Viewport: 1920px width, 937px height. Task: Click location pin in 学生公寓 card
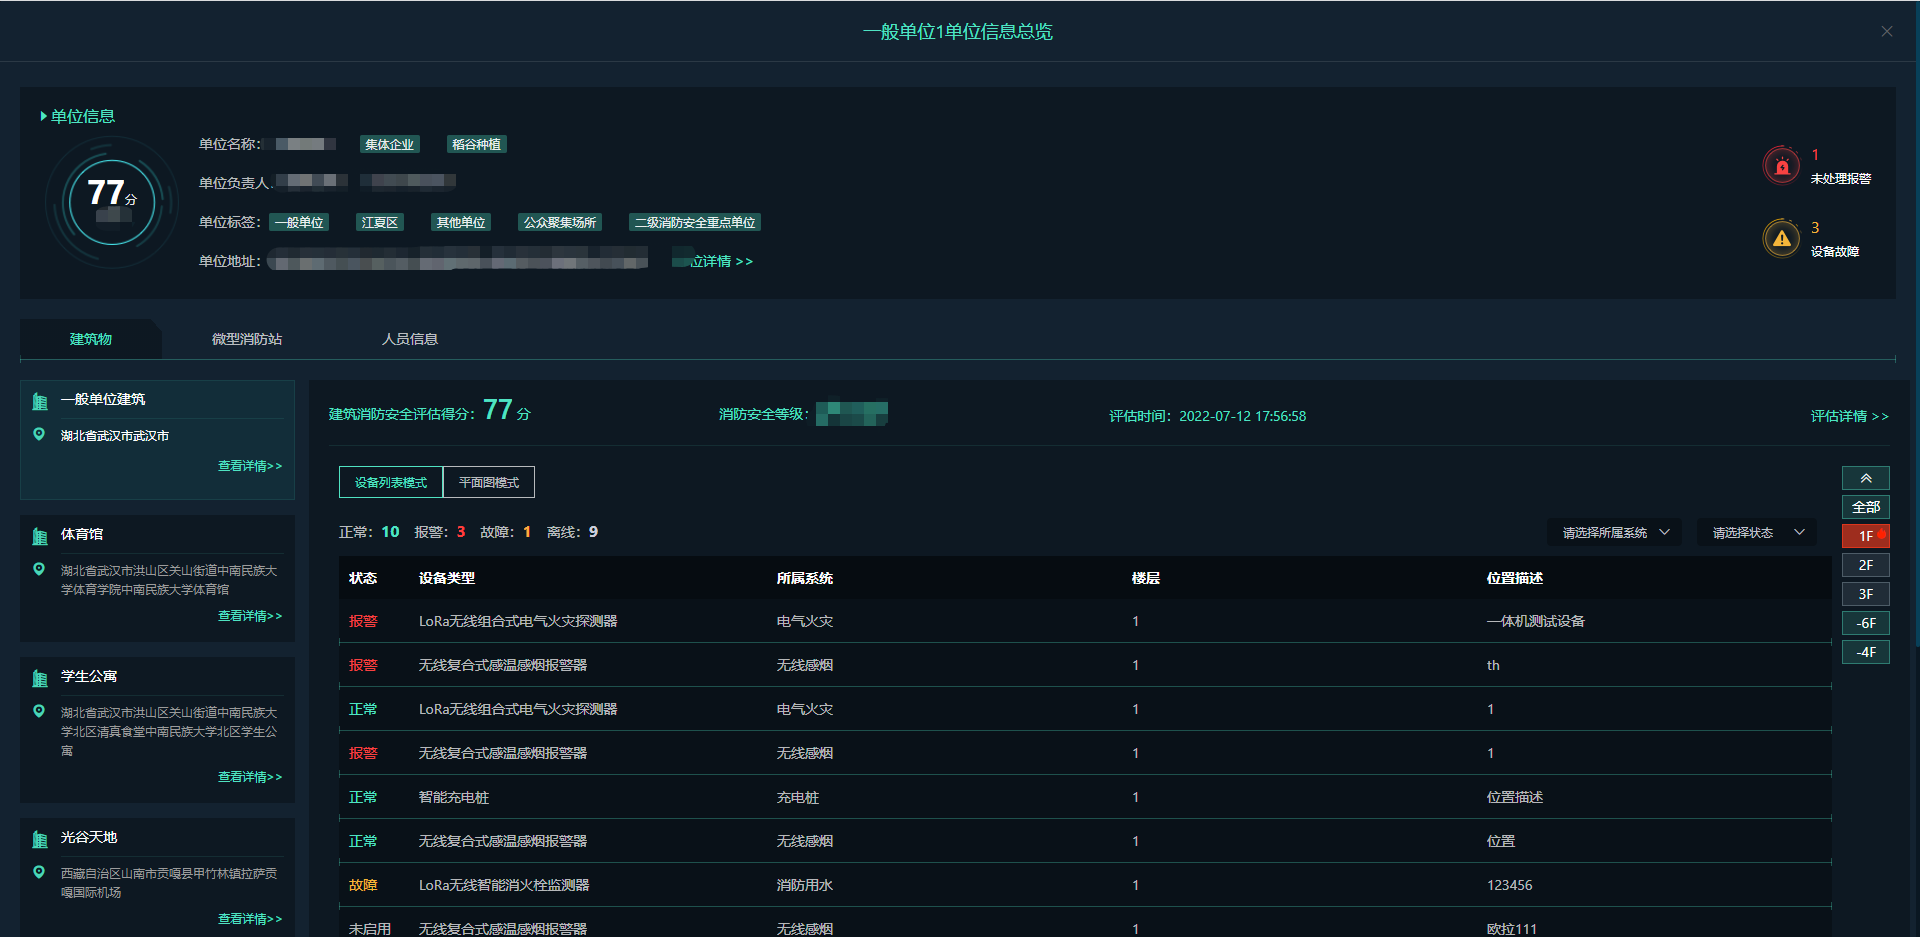39,712
